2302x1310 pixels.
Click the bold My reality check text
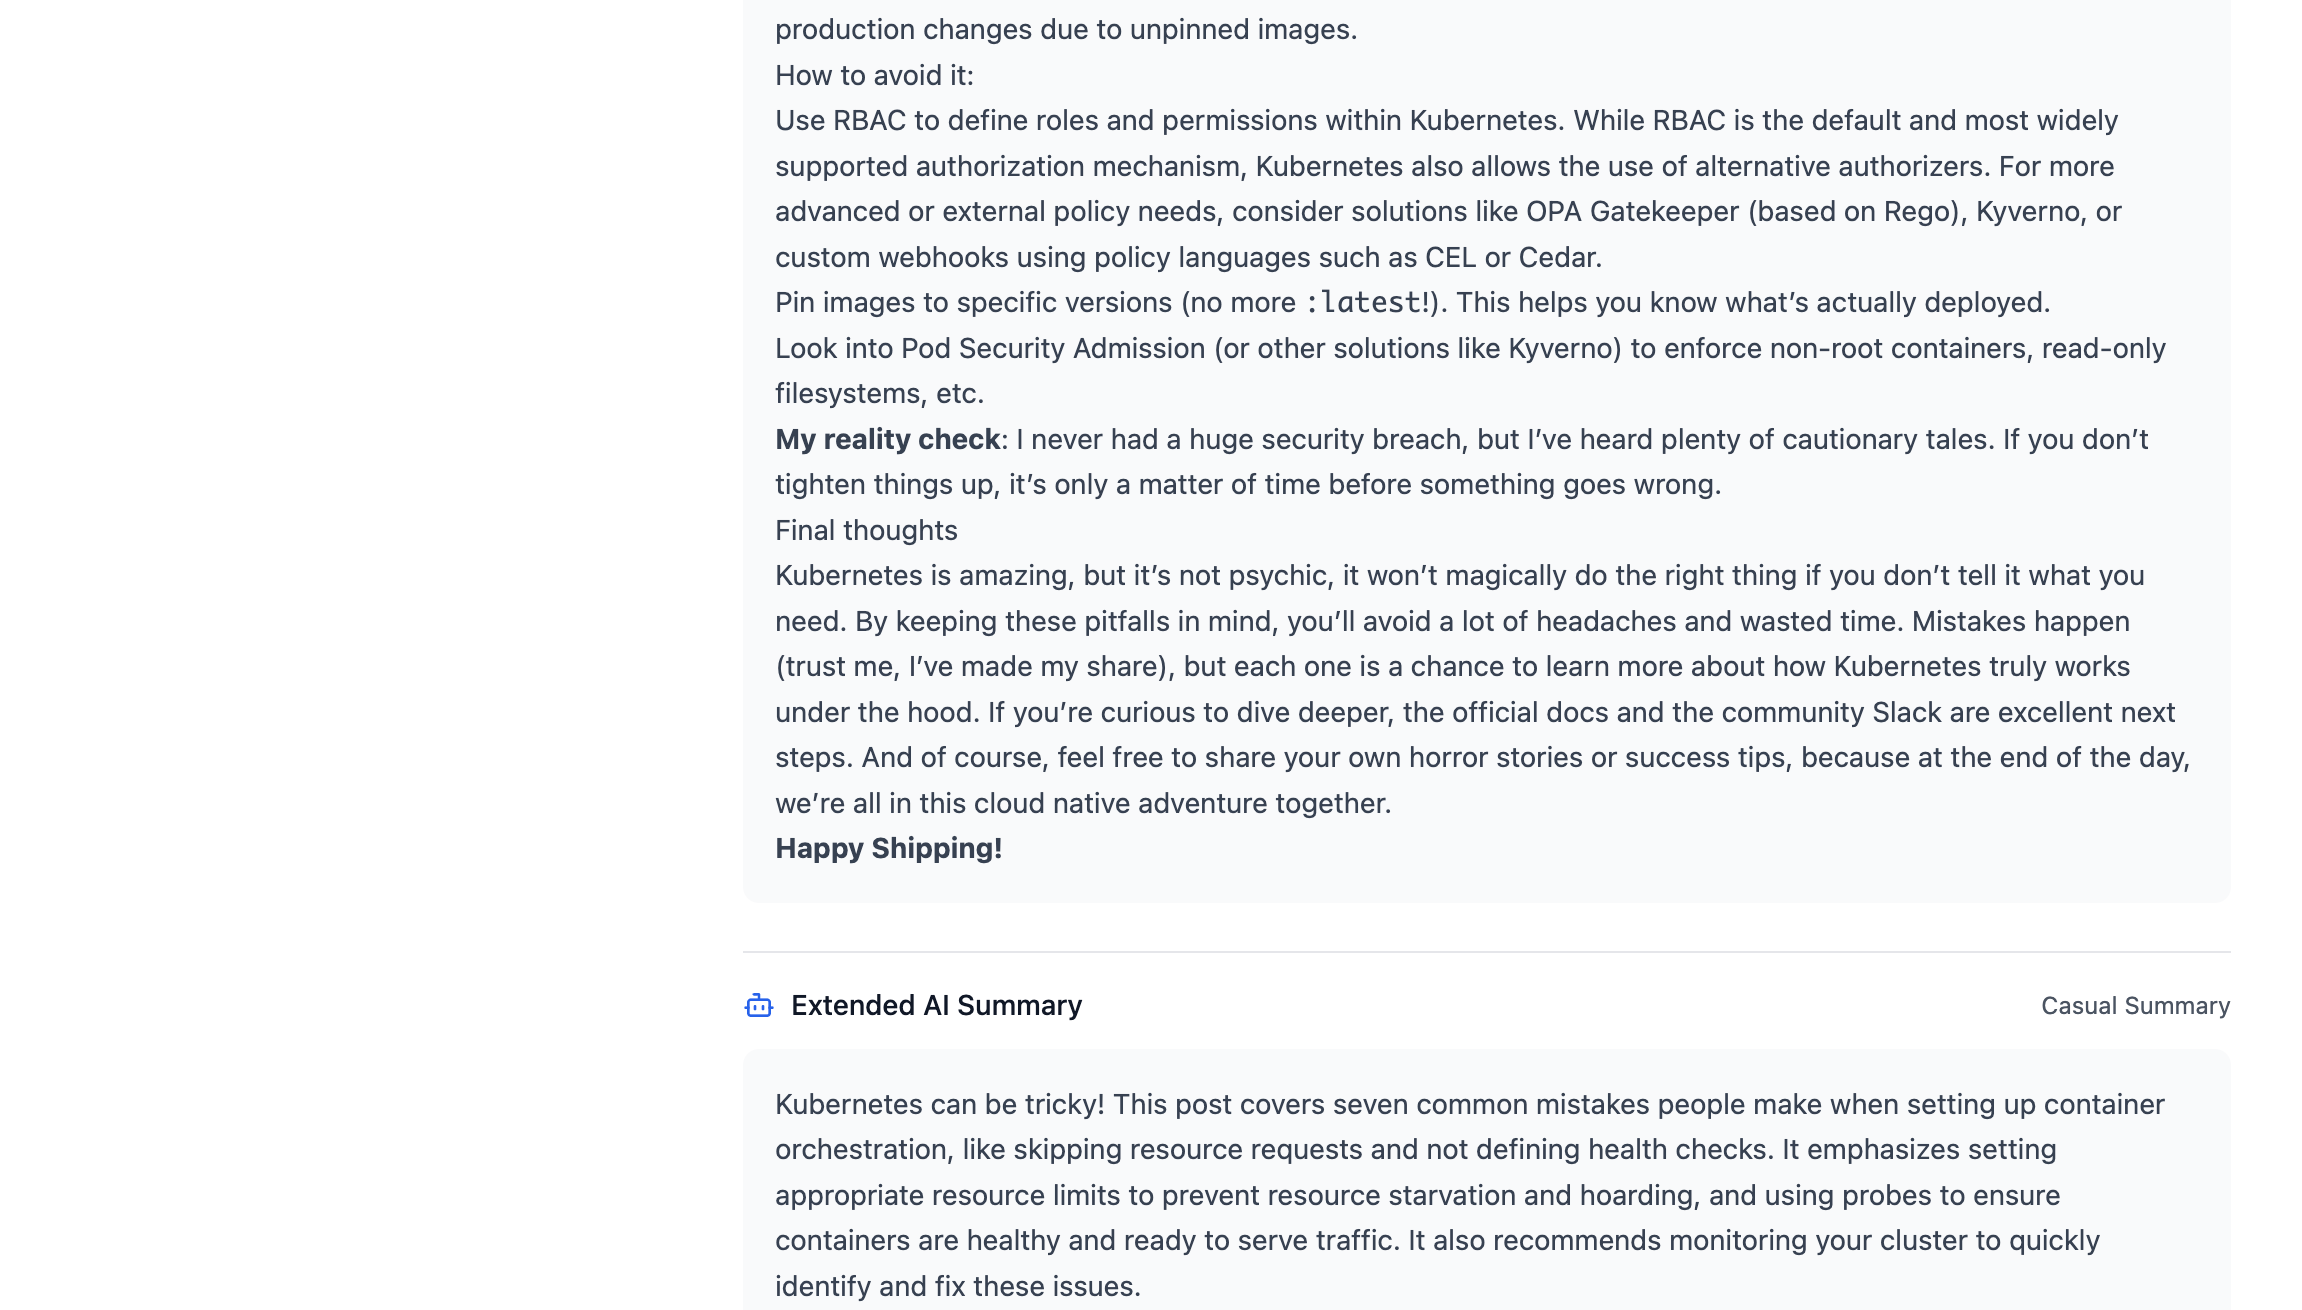pos(887,440)
